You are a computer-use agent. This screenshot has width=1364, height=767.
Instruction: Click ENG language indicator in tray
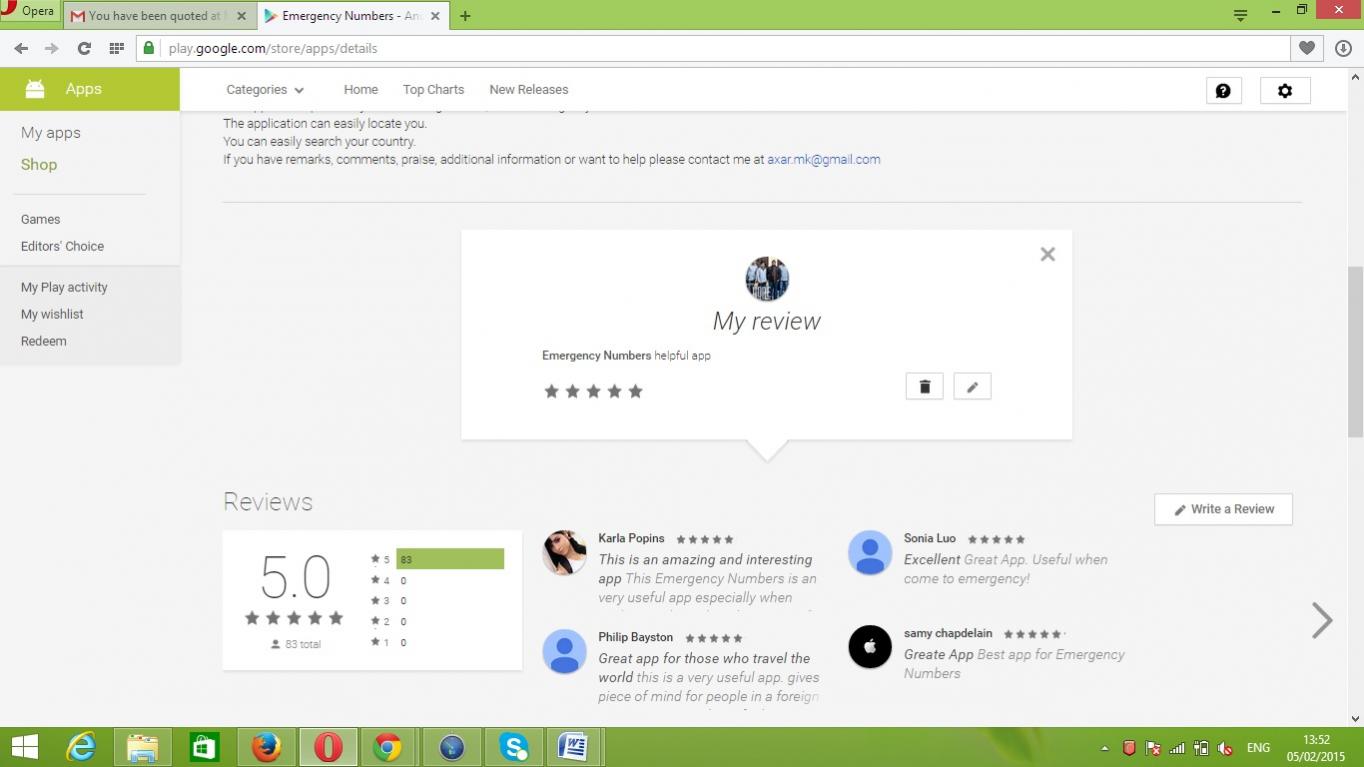tap(1258, 748)
